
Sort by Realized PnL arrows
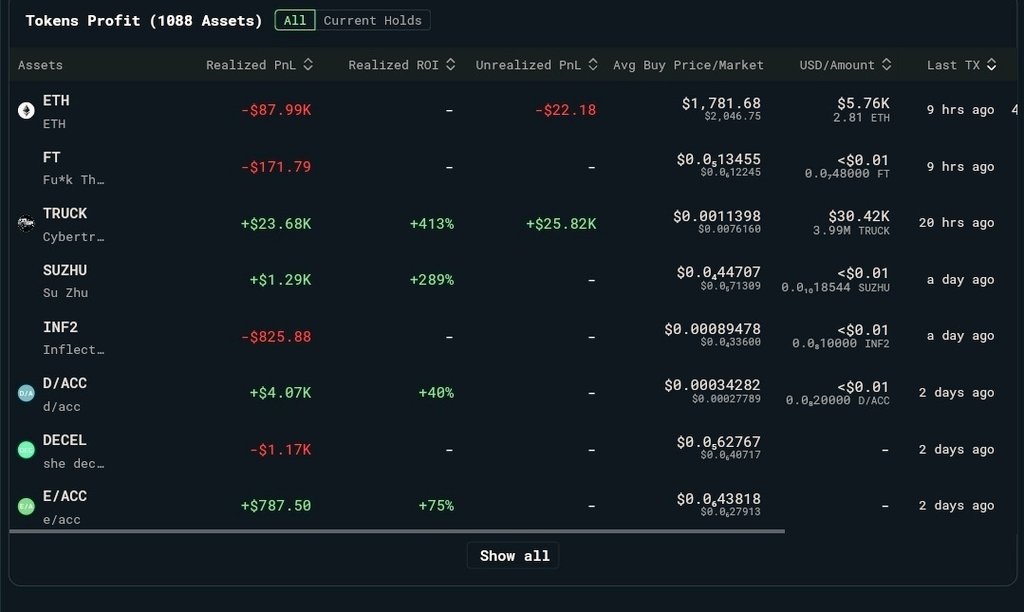coord(308,64)
